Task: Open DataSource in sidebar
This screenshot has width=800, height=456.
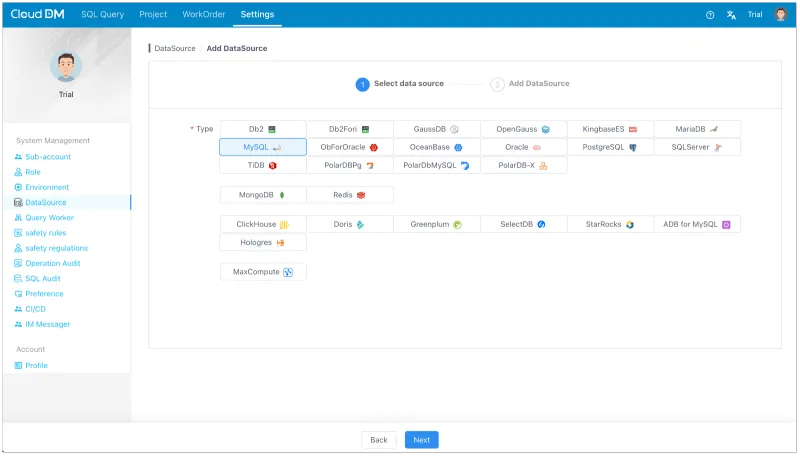Action: [45, 202]
